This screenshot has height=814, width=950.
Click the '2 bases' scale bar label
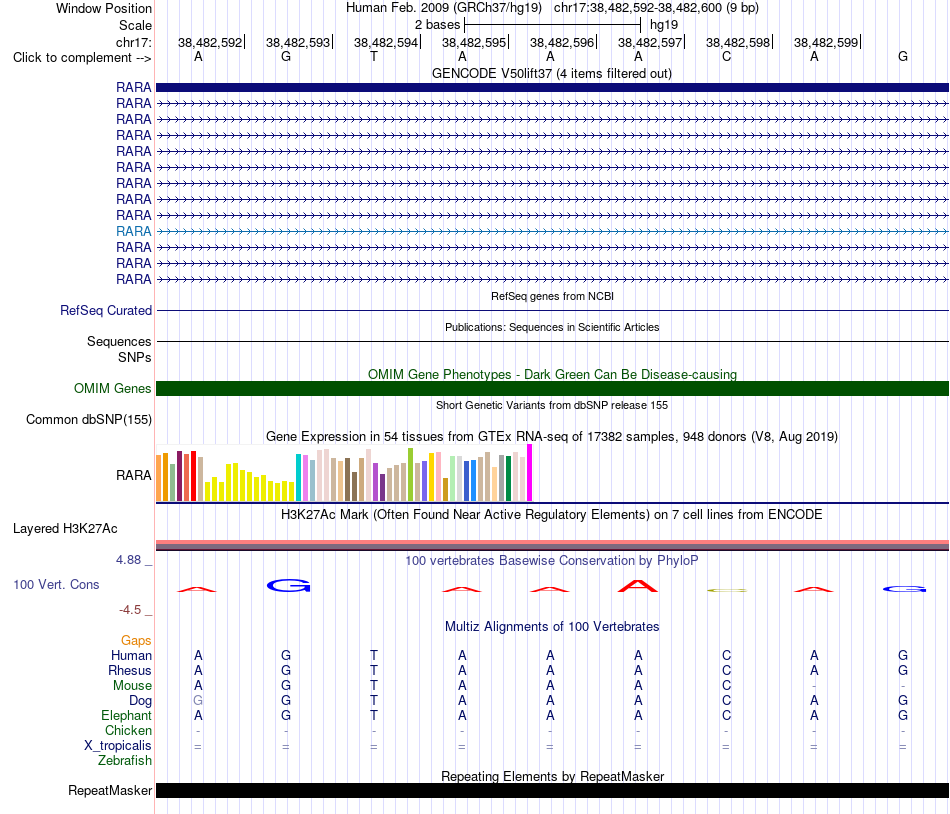(x=437, y=25)
